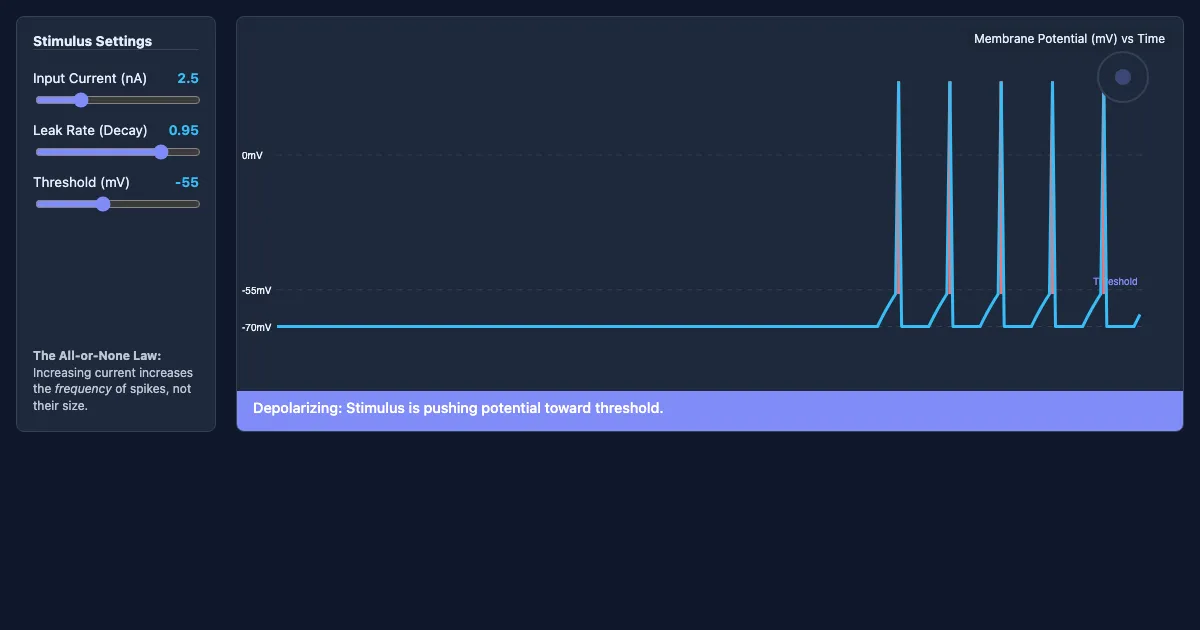The width and height of the screenshot is (1200, 630).
Task: Adjust the Input Current slider
Action: pyautogui.click(x=118, y=100)
